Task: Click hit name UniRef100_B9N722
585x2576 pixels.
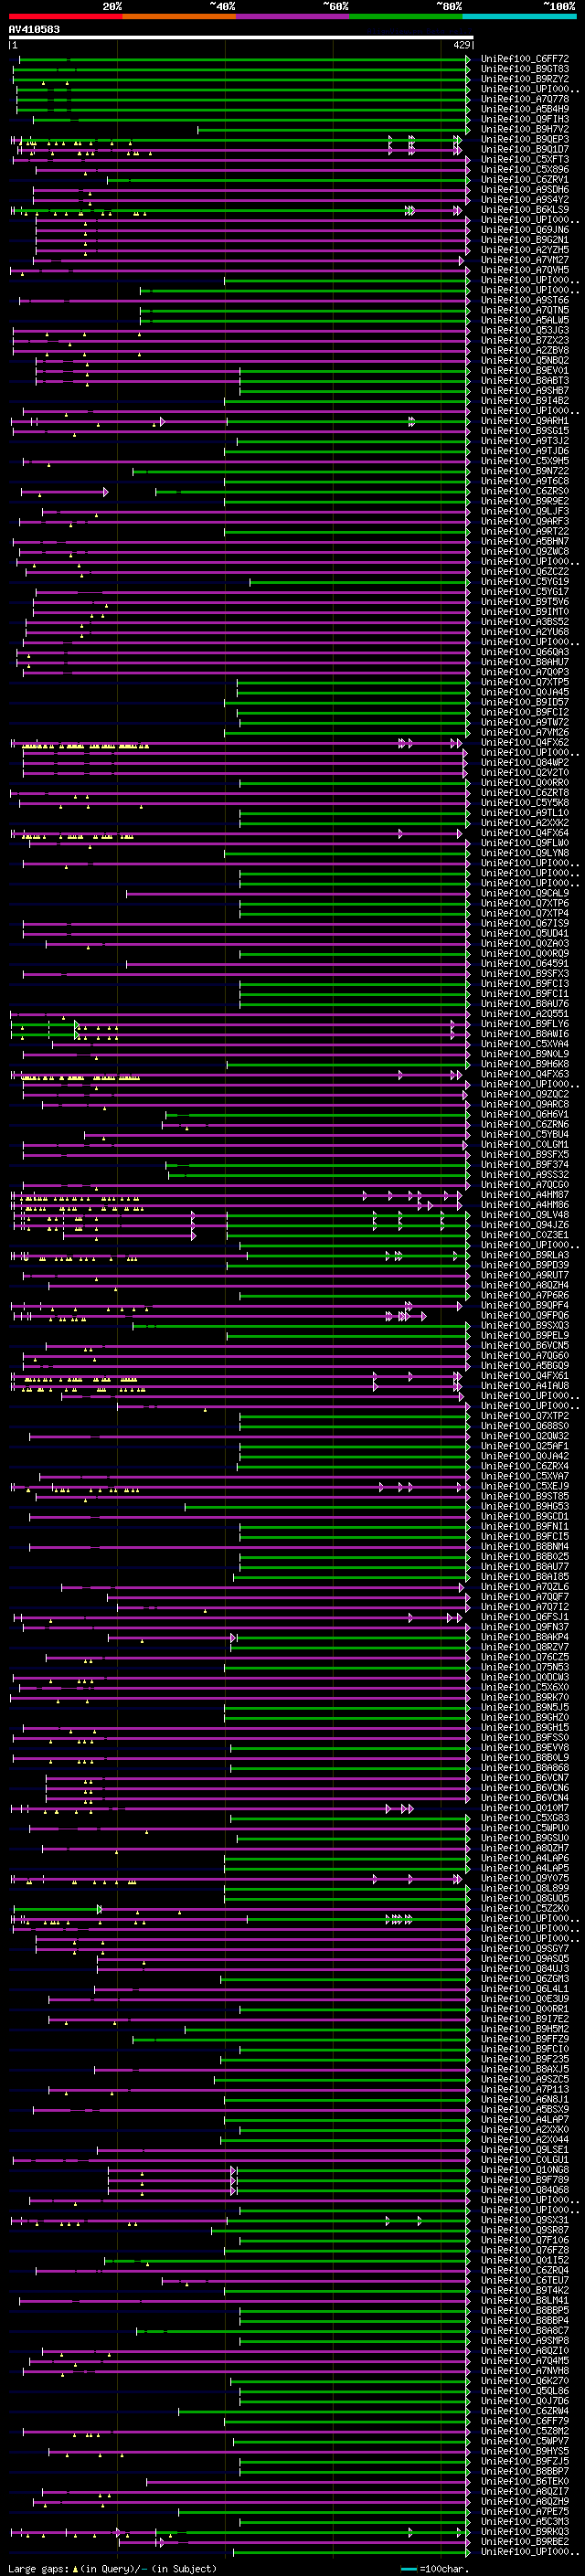Action: coord(524,471)
